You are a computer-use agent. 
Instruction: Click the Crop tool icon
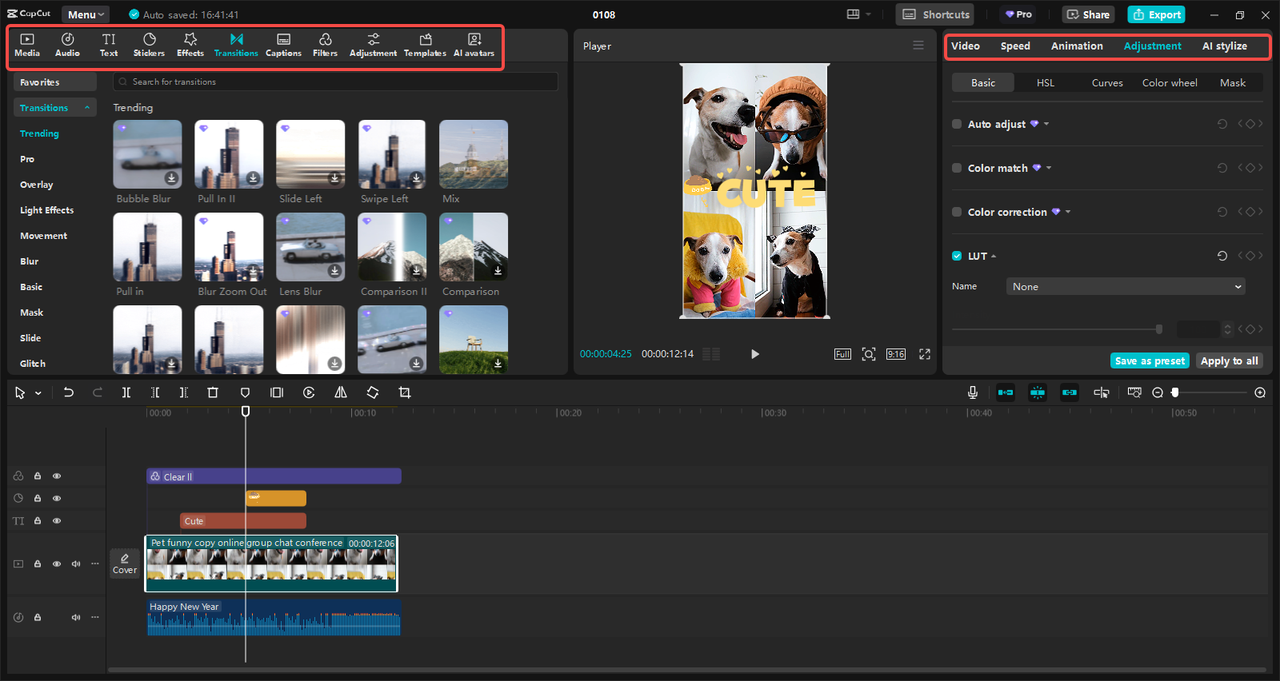point(404,393)
